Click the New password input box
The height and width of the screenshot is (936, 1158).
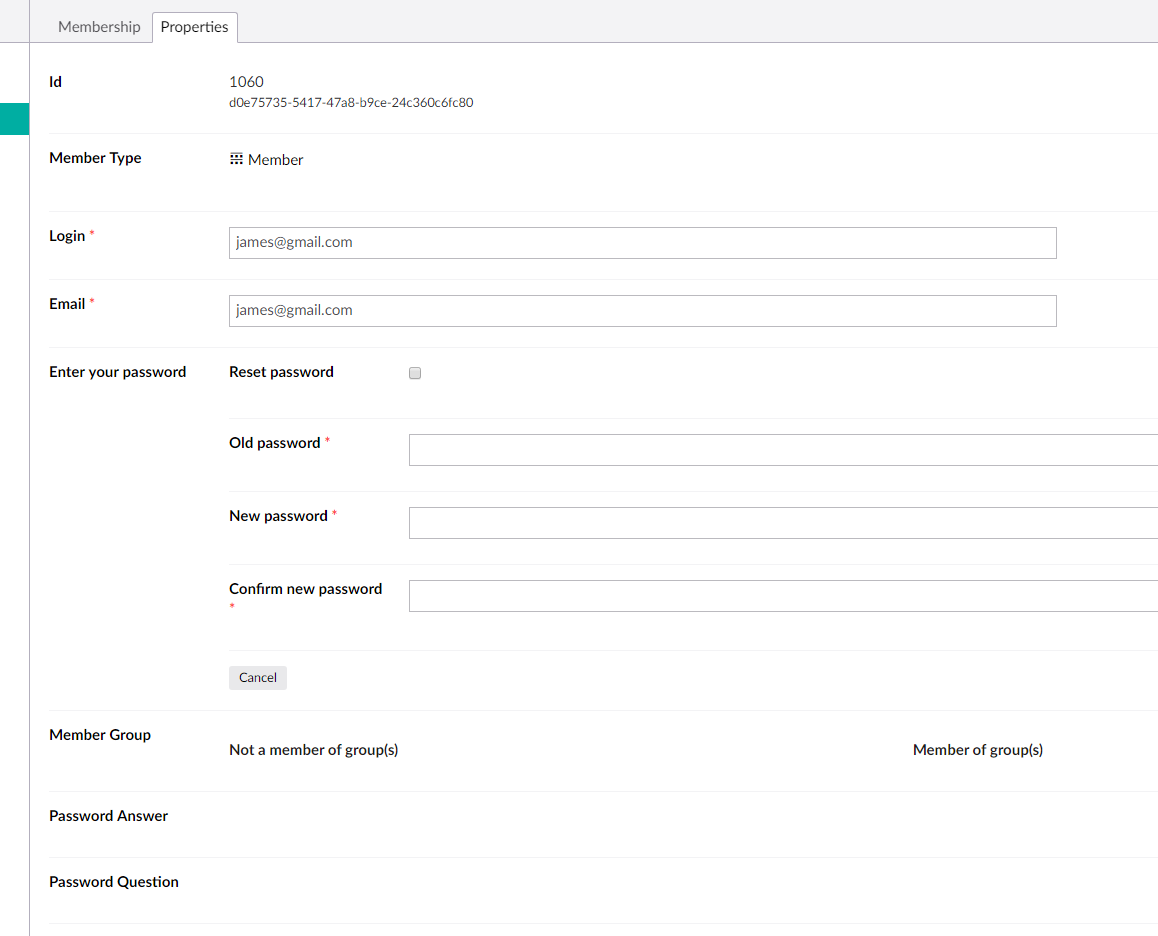(x=700, y=522)
